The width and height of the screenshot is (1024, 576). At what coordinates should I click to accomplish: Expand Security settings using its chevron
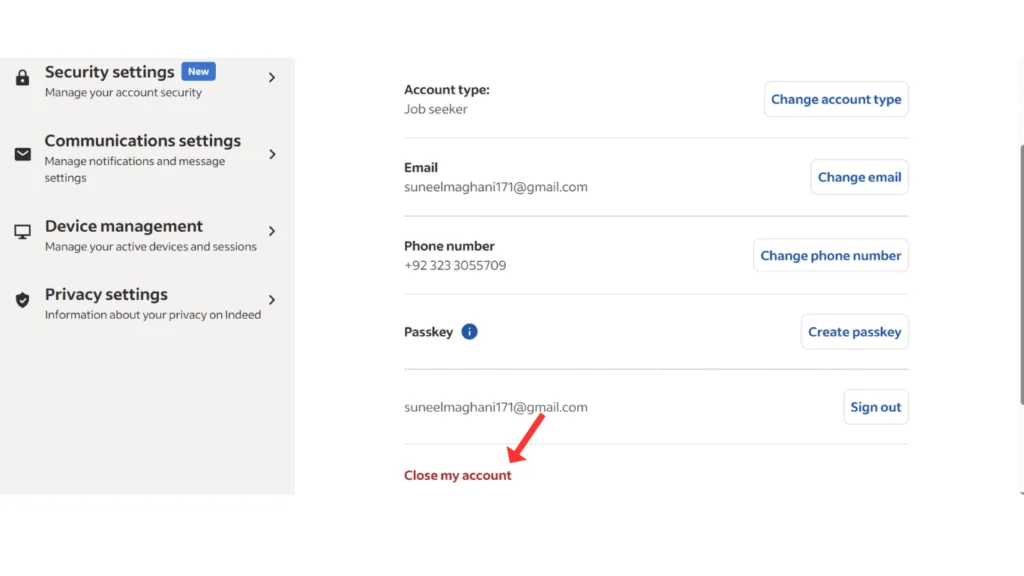(x=272, y=77)
